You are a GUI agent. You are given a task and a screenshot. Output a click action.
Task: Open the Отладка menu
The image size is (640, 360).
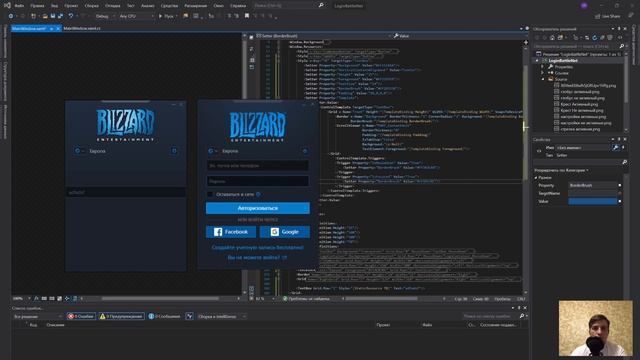click(112, 6)
